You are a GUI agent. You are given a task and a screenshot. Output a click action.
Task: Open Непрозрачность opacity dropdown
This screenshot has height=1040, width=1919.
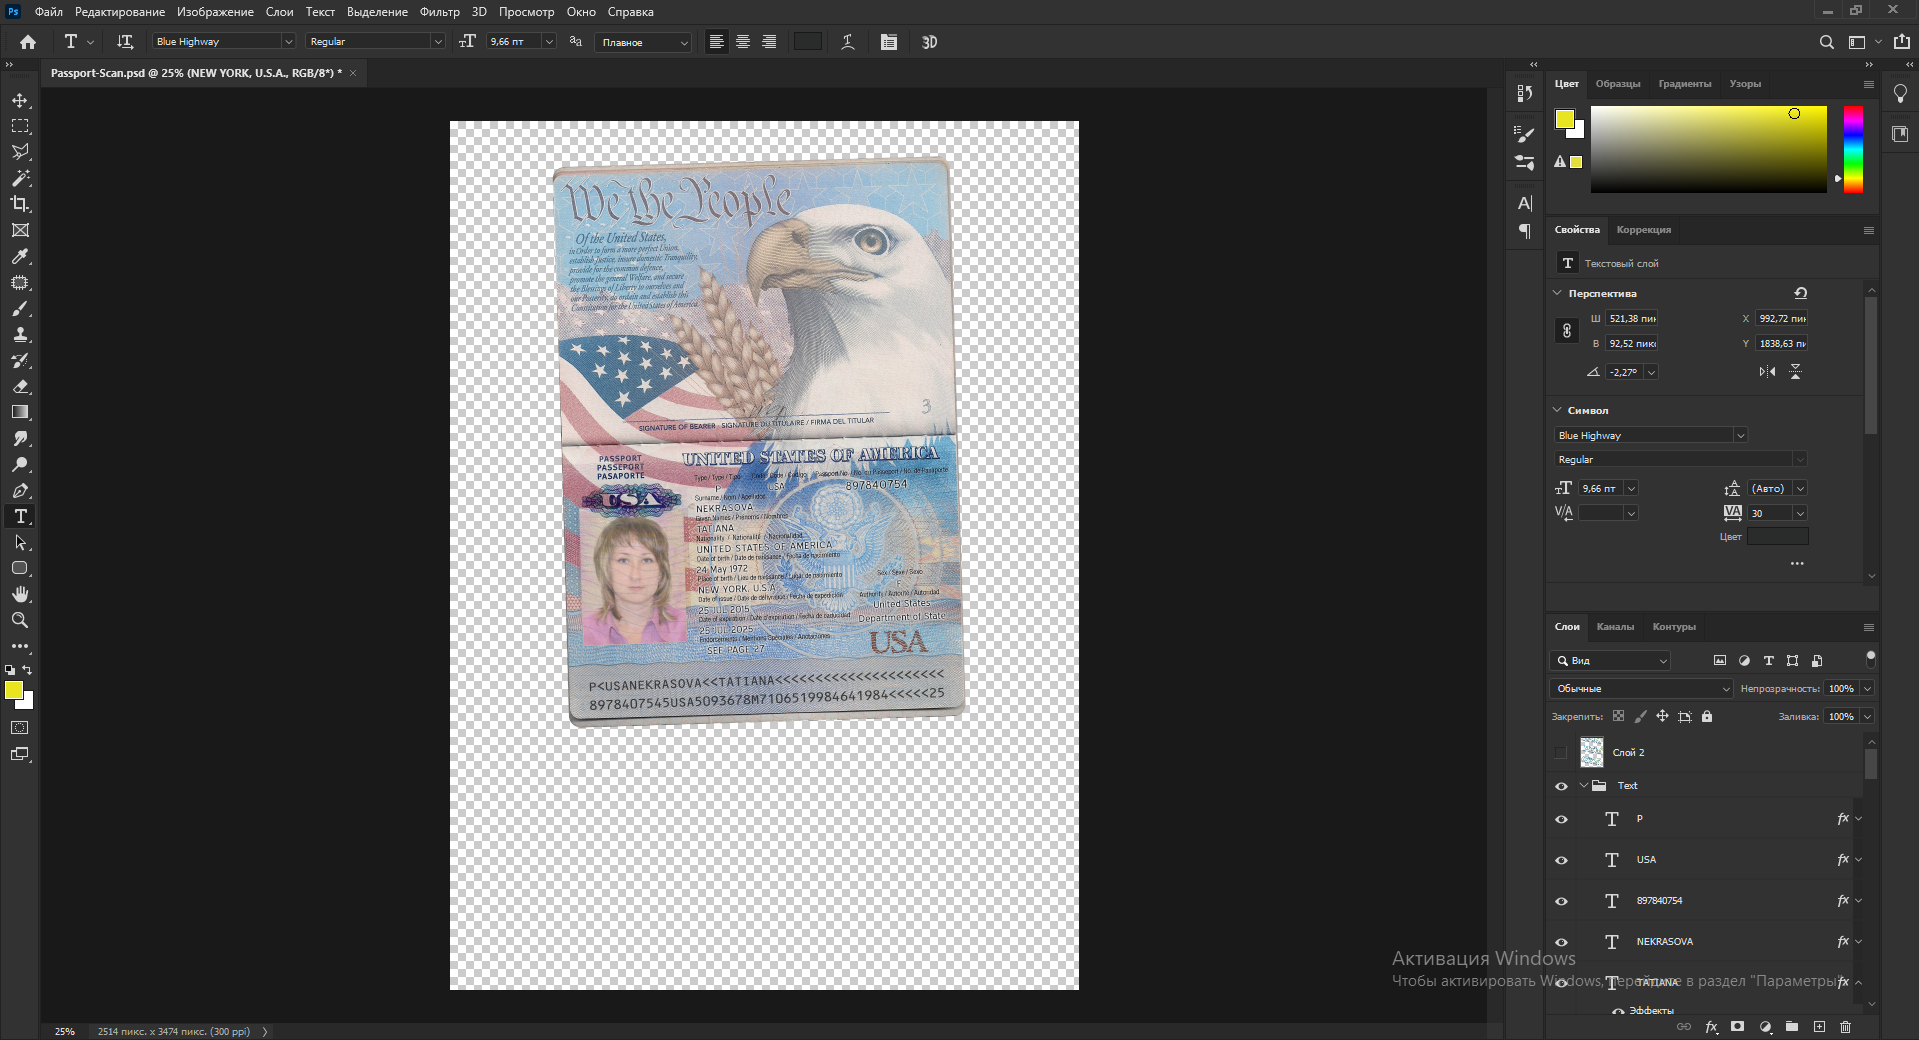[x=1867, y=688]
